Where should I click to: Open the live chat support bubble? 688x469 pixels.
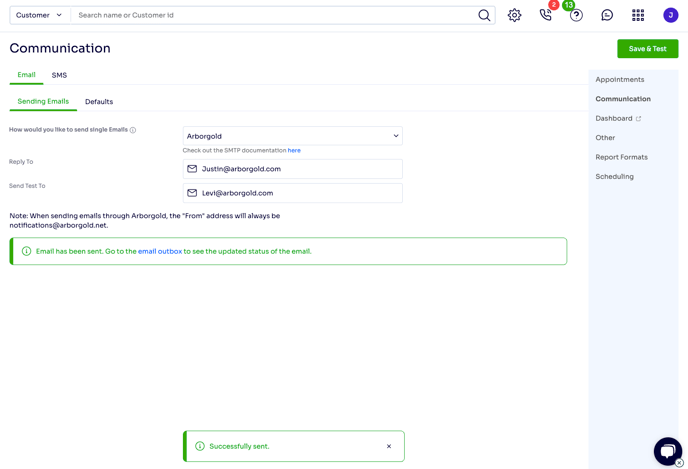coord(668,451)
